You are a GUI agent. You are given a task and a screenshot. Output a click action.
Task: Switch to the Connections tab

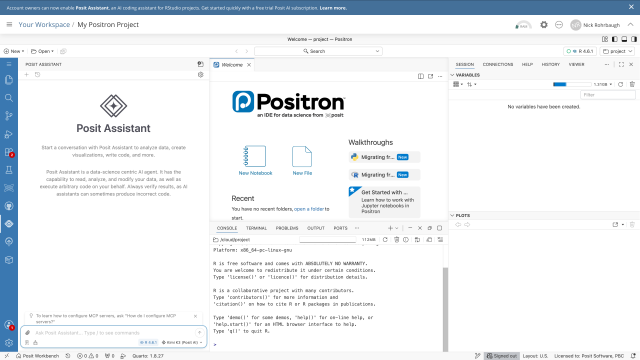coord(498,64)
